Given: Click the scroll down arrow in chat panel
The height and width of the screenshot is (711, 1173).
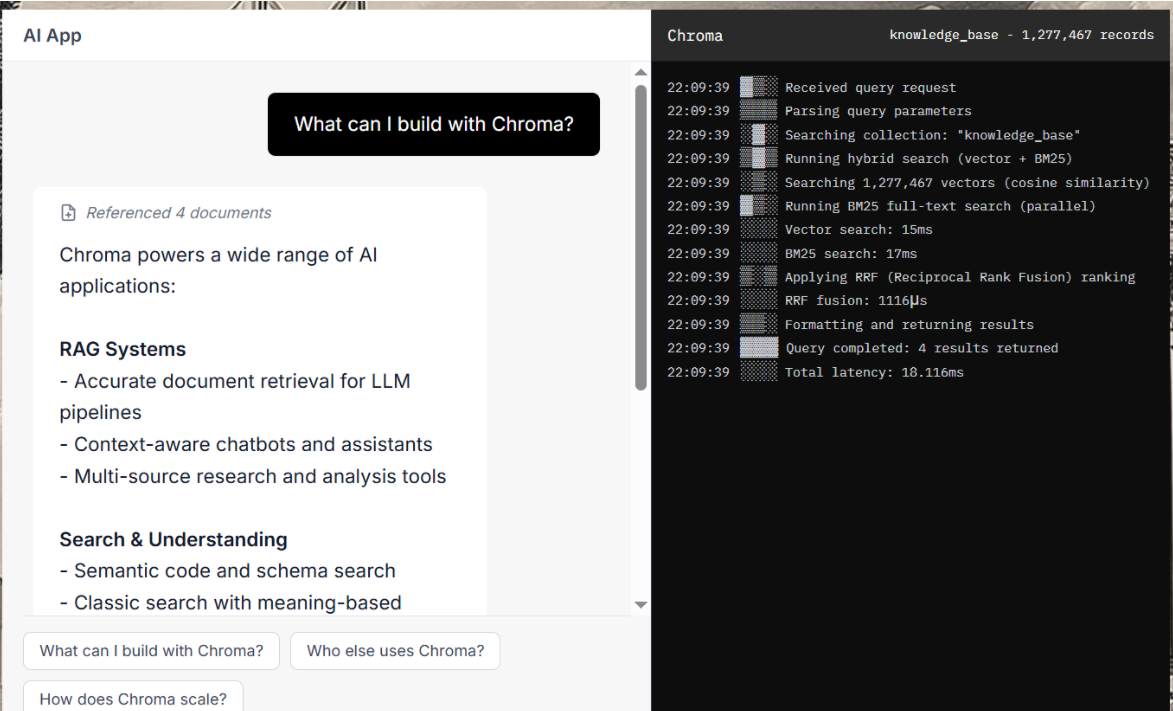Looking at the screenshot, I should [640, 605].
